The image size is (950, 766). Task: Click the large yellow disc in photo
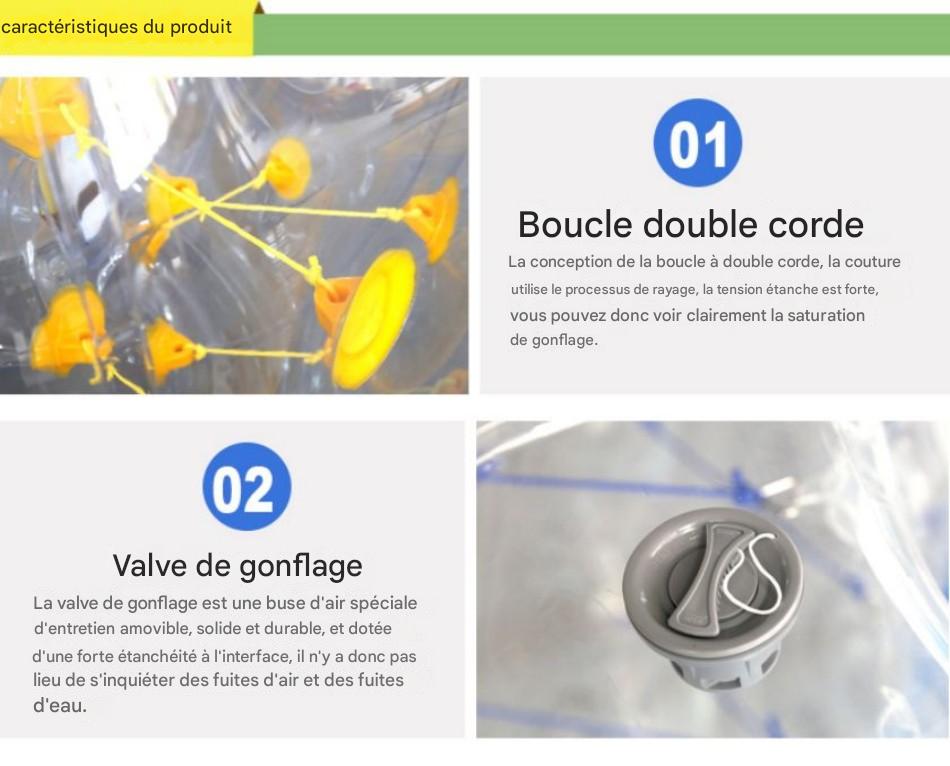(x=373, y=318)
